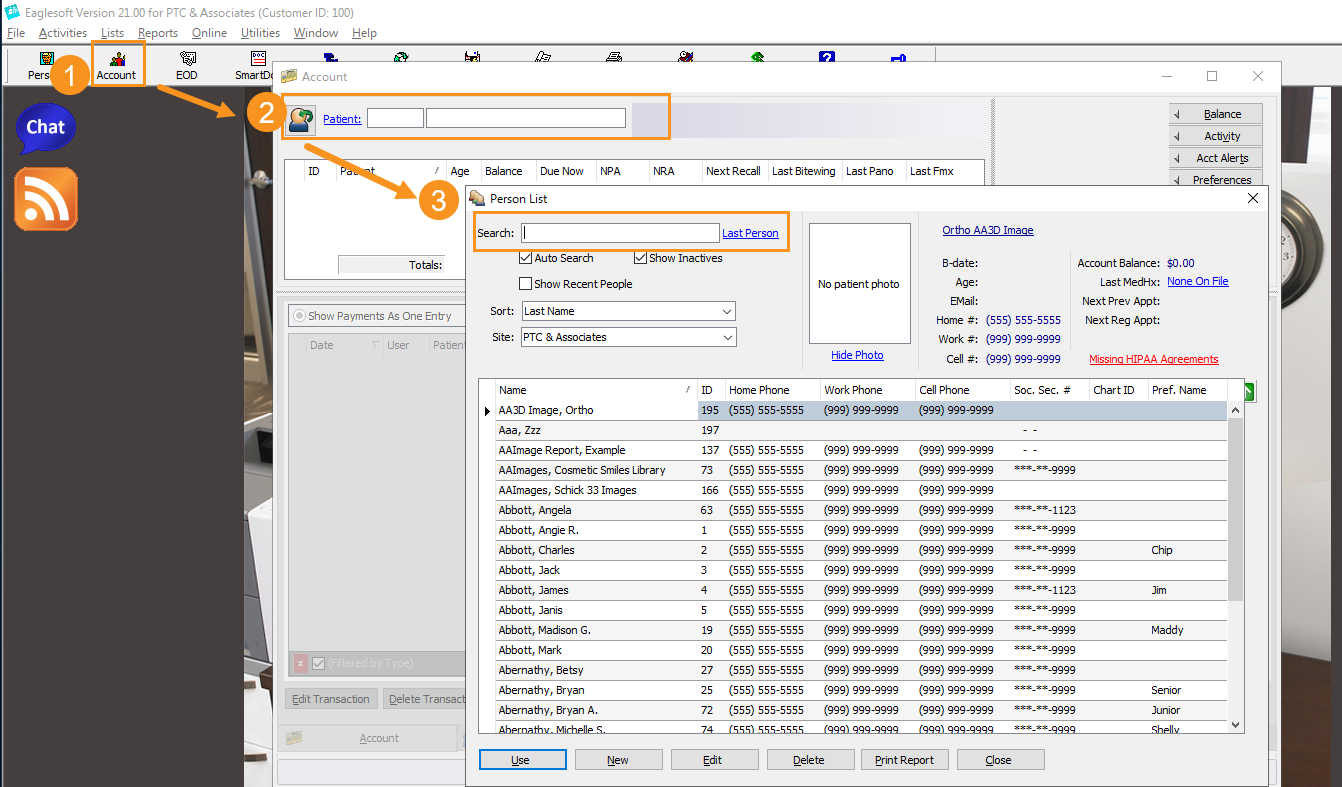Open the Window menu

(316, 33)
